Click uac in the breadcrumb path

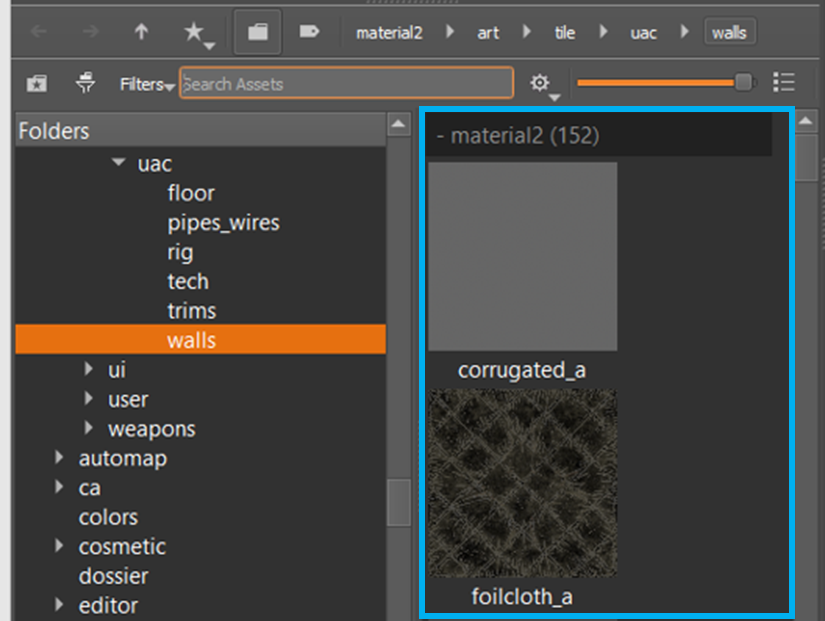click(643, 33)
